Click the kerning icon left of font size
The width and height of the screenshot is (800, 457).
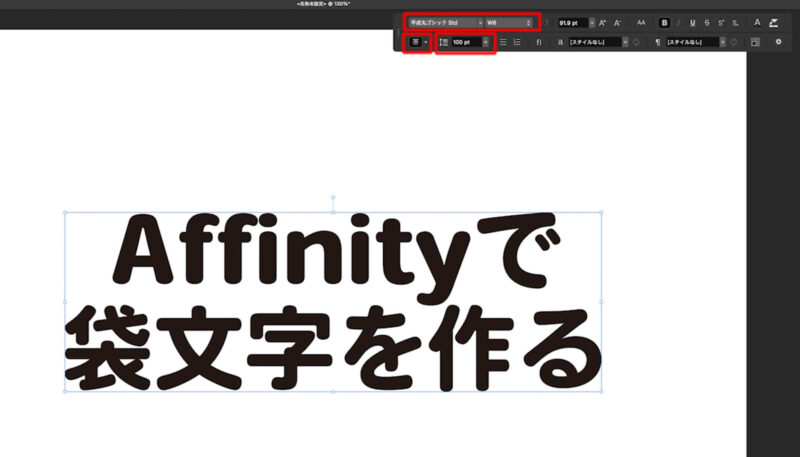point(547,23)
